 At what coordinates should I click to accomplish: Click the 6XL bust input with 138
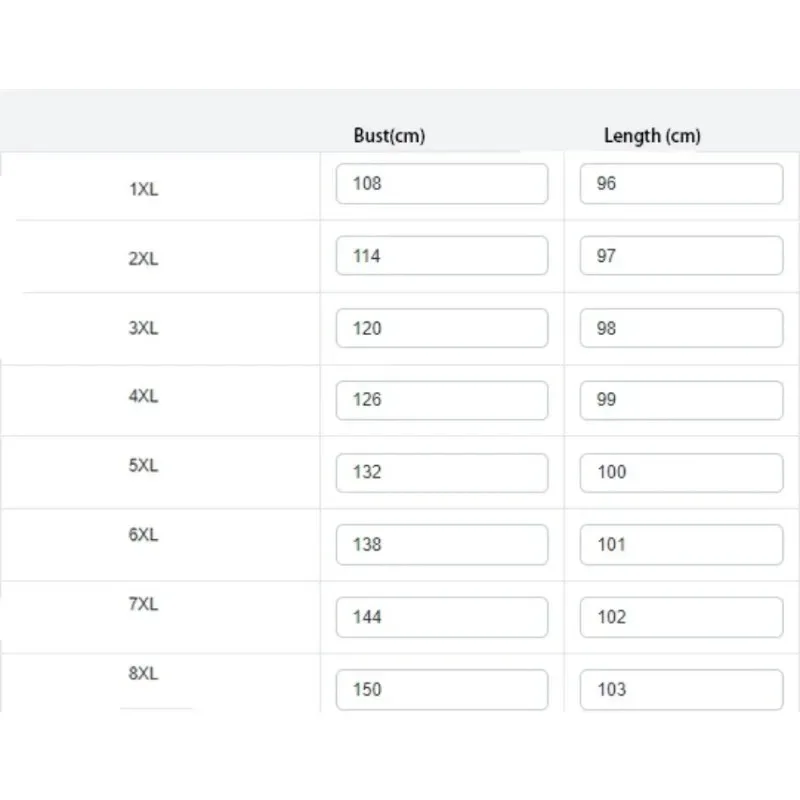(442, 545)
